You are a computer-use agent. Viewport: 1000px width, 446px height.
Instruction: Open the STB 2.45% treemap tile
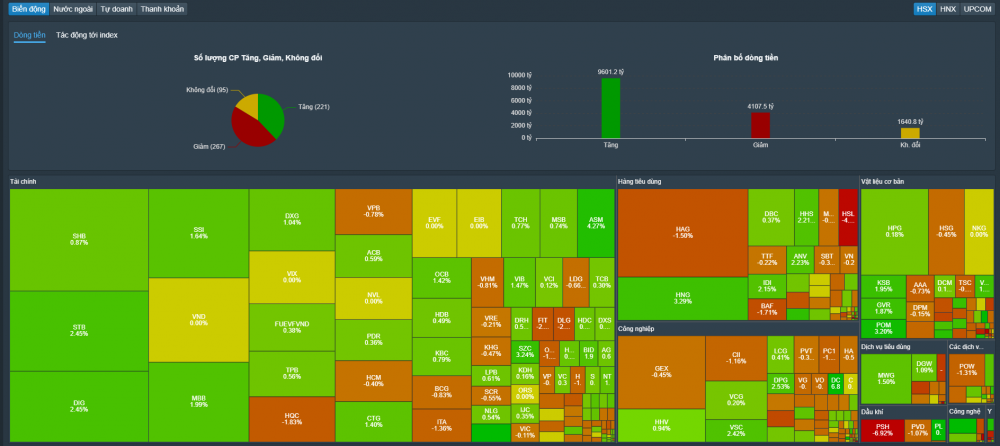[79, 331]
